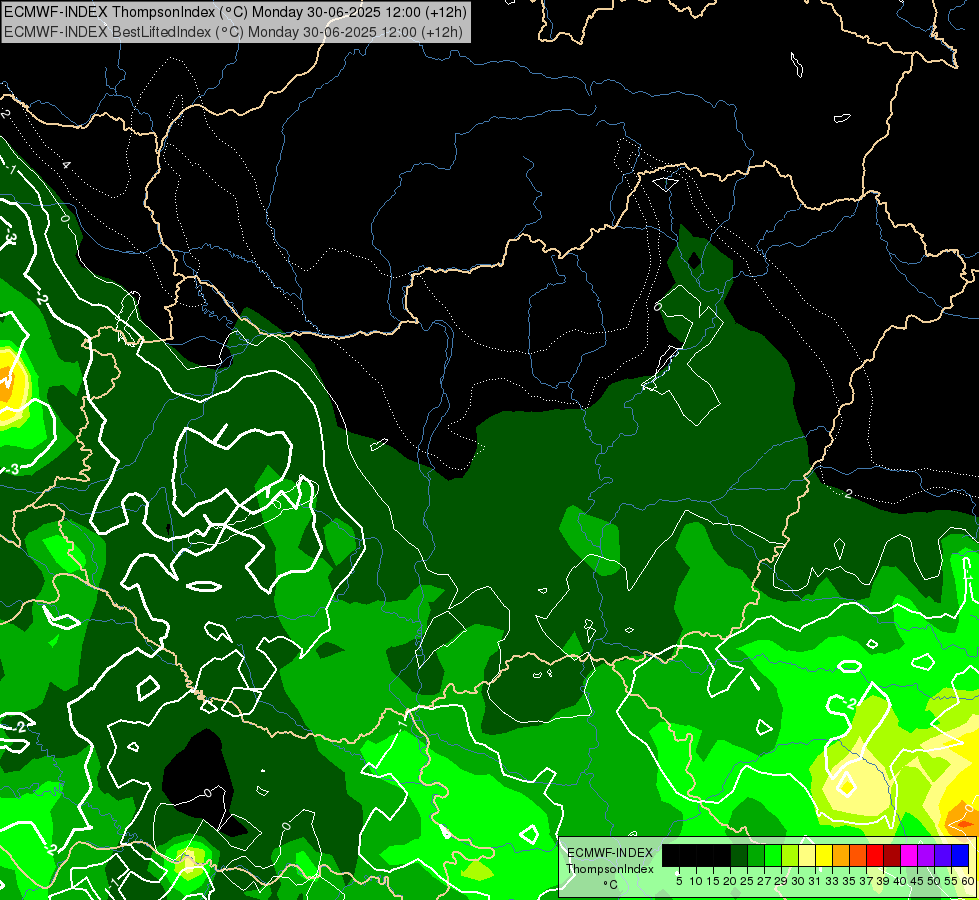Click the legend label ThompsonIndex

(x=610, y=869)
